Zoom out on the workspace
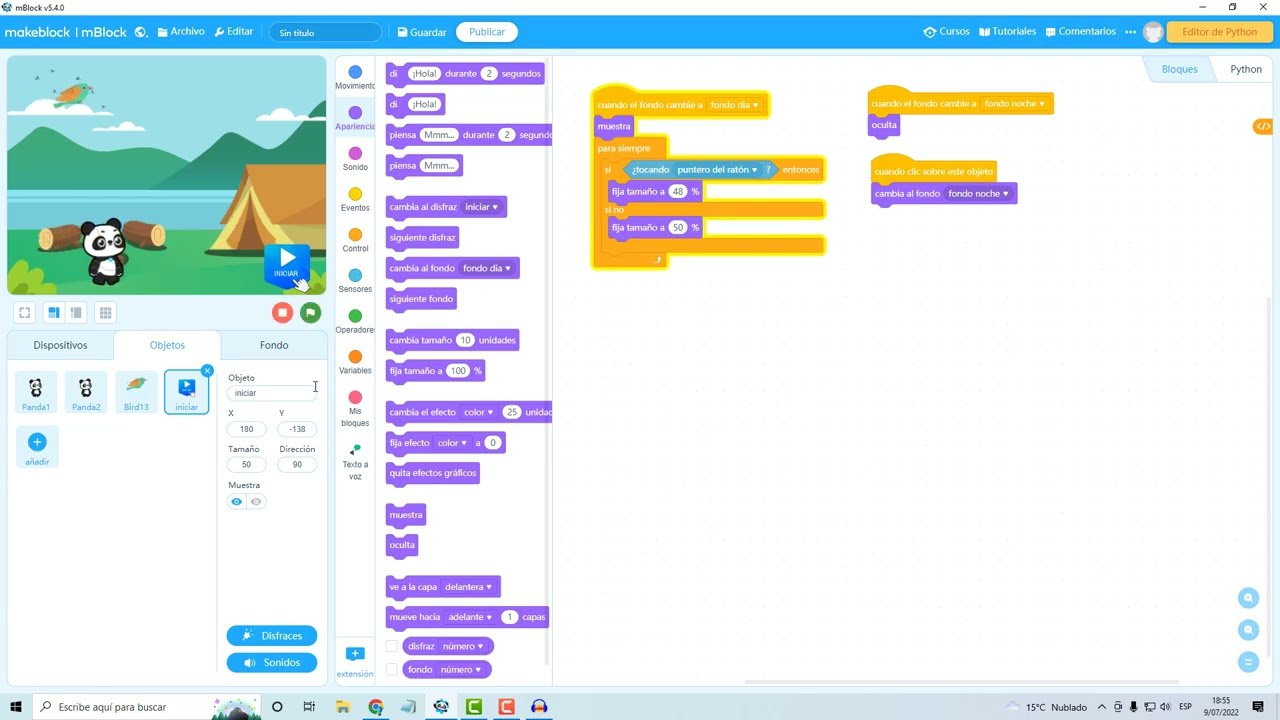 point(1248,630)
